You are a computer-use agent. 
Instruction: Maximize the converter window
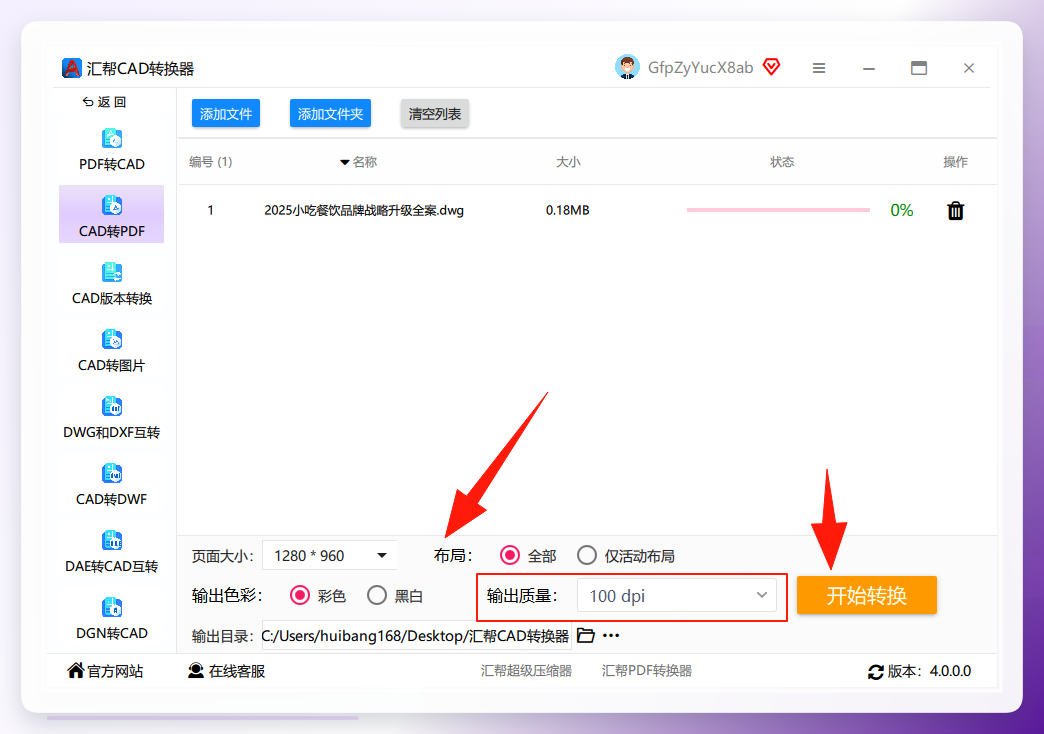click(919, 68)
